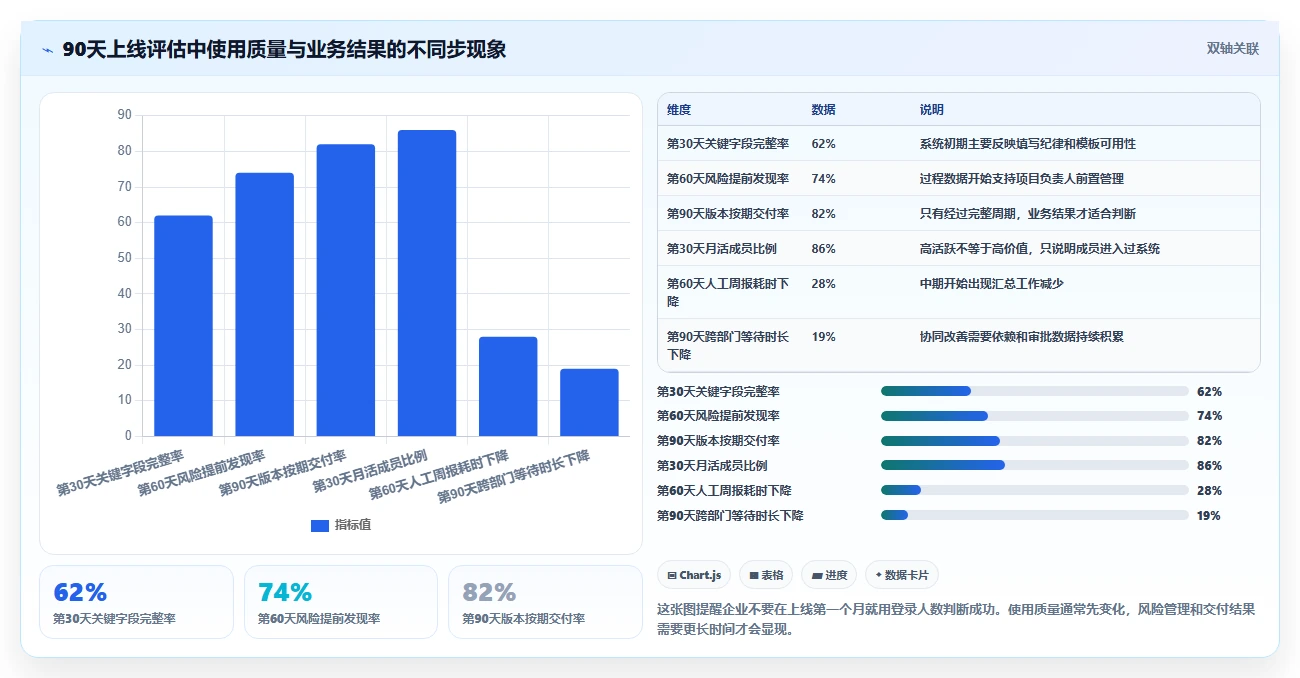Click the 62% value in the table

tap(824, 144)
